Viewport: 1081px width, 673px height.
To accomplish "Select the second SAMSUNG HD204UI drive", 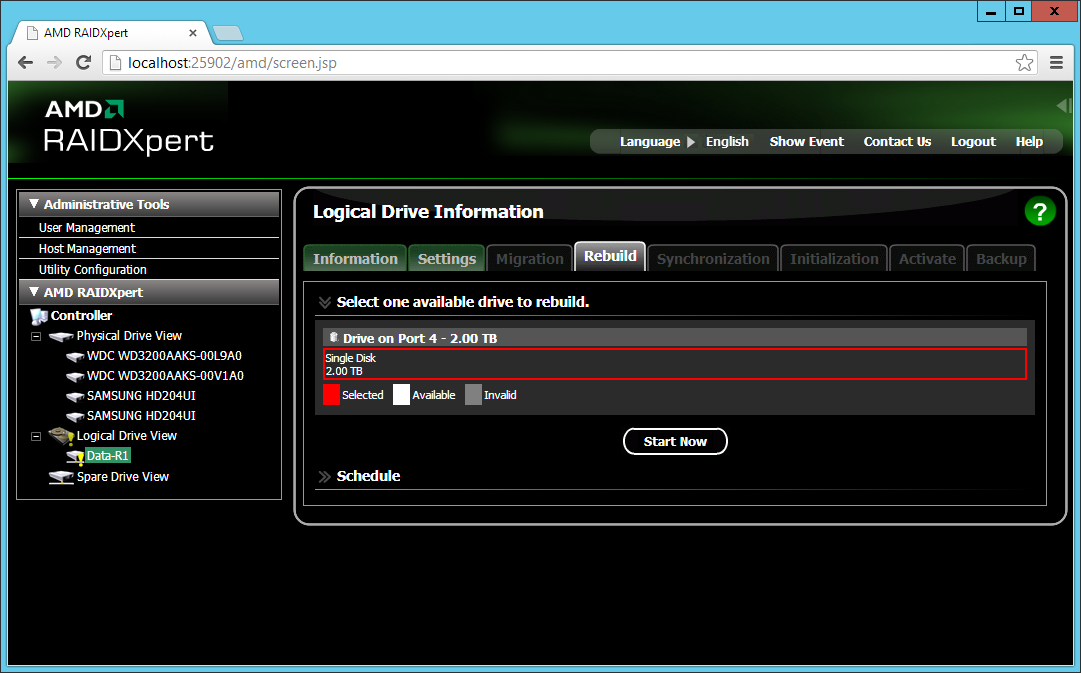I will [x=141, y=416].
